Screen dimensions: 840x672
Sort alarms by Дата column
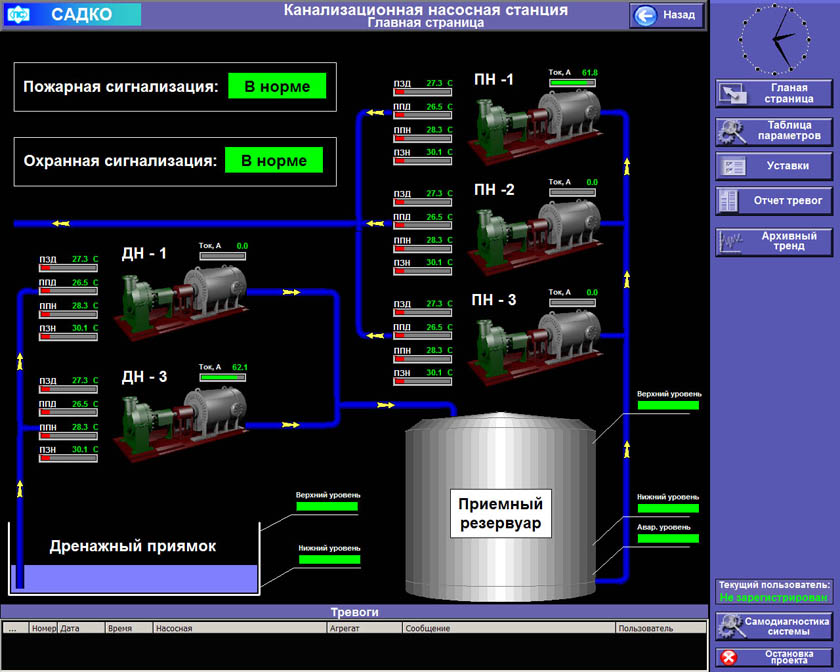point(81,628)
